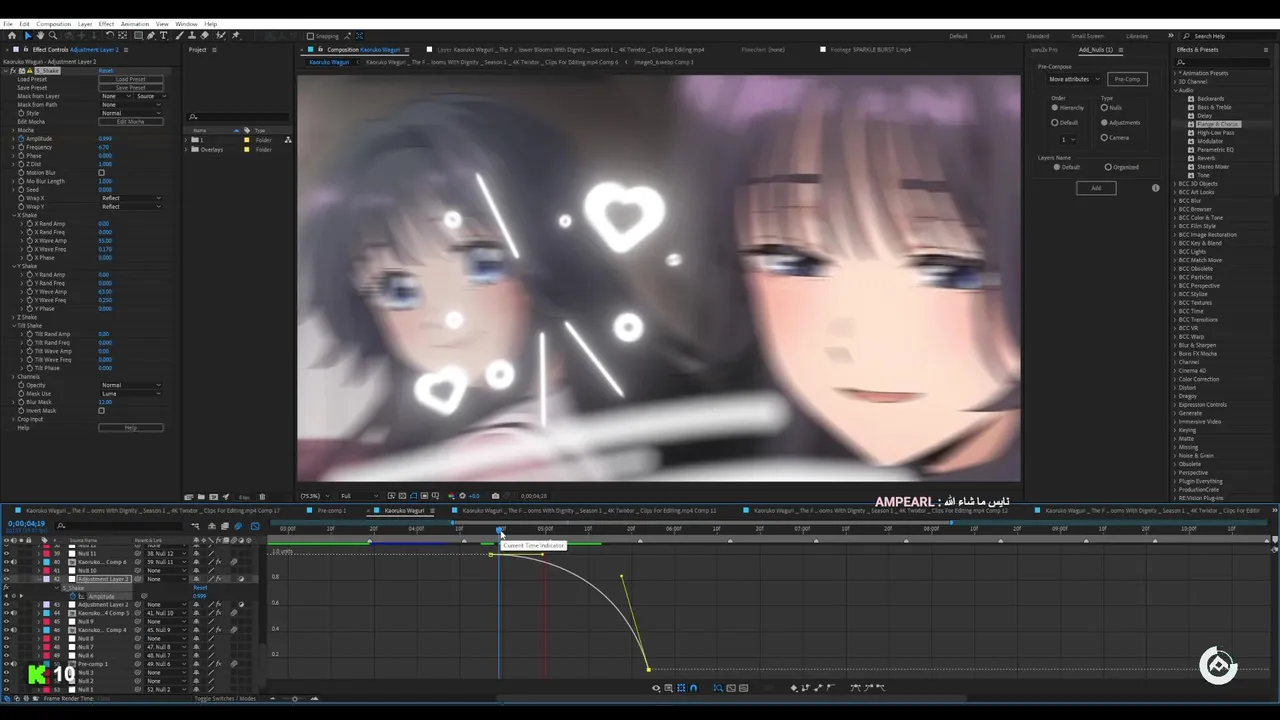The image size is (1280, 720).
Task: Open the Animation menu
Action: 134,24
